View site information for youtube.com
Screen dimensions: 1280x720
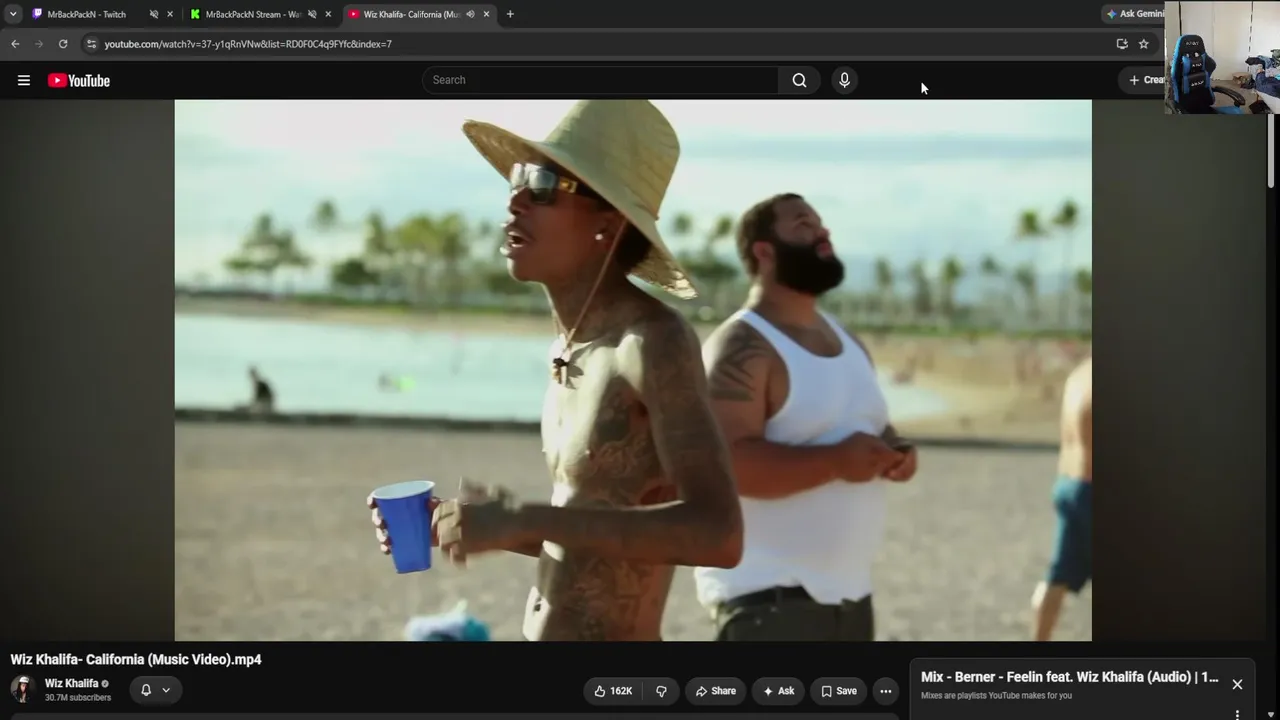pyautogui.click(x=91, y=44)
